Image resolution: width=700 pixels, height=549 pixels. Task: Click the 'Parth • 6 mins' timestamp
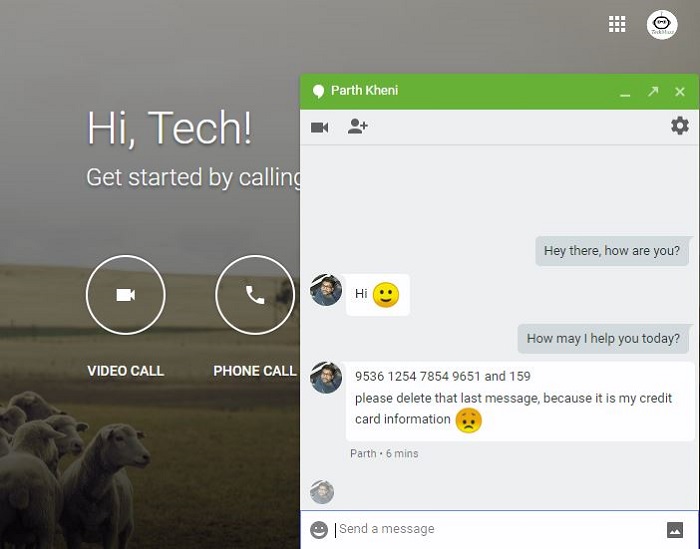click(384, 453)
